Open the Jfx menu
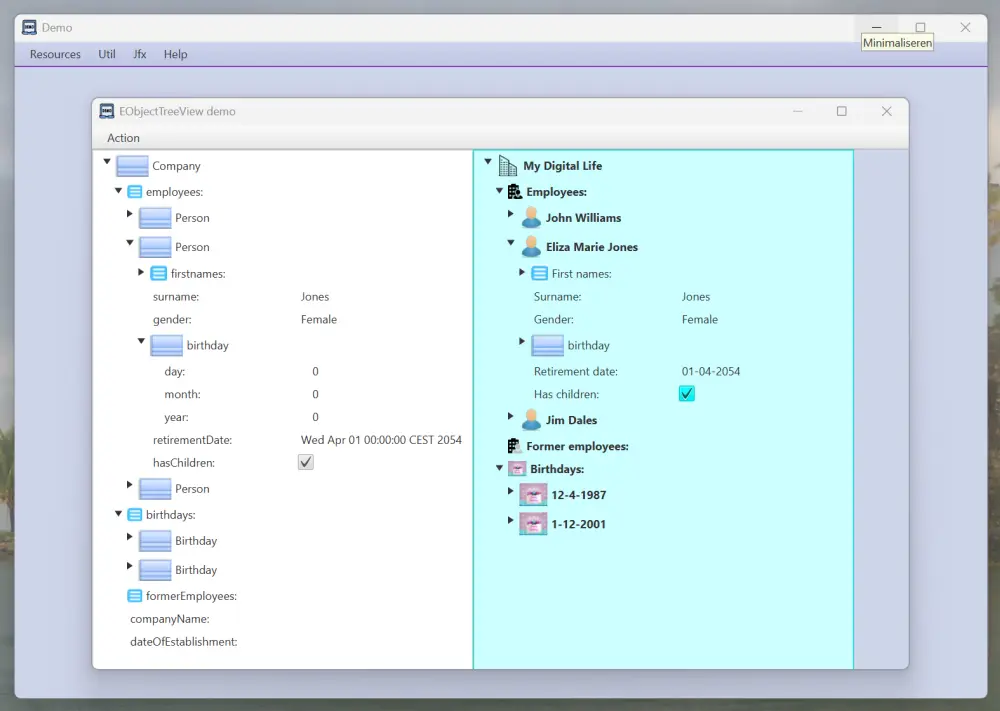 point(140,54)
